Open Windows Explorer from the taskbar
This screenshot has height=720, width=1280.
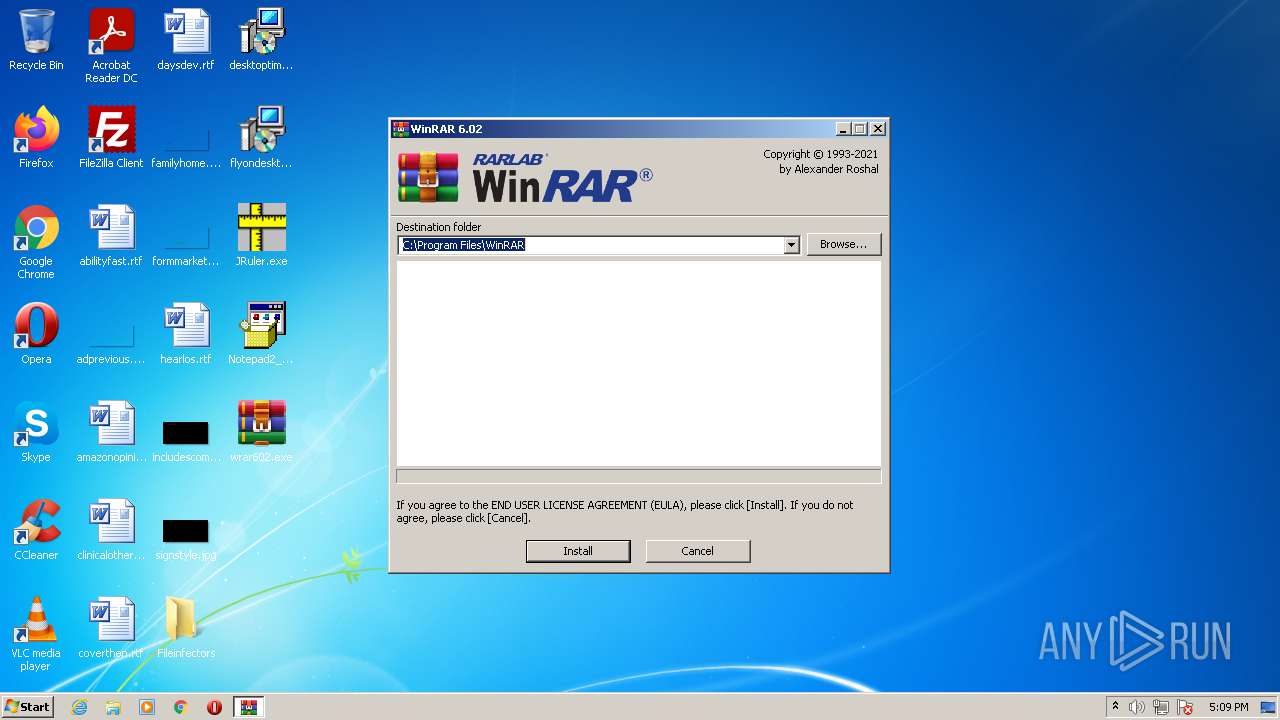pos(113,707)
